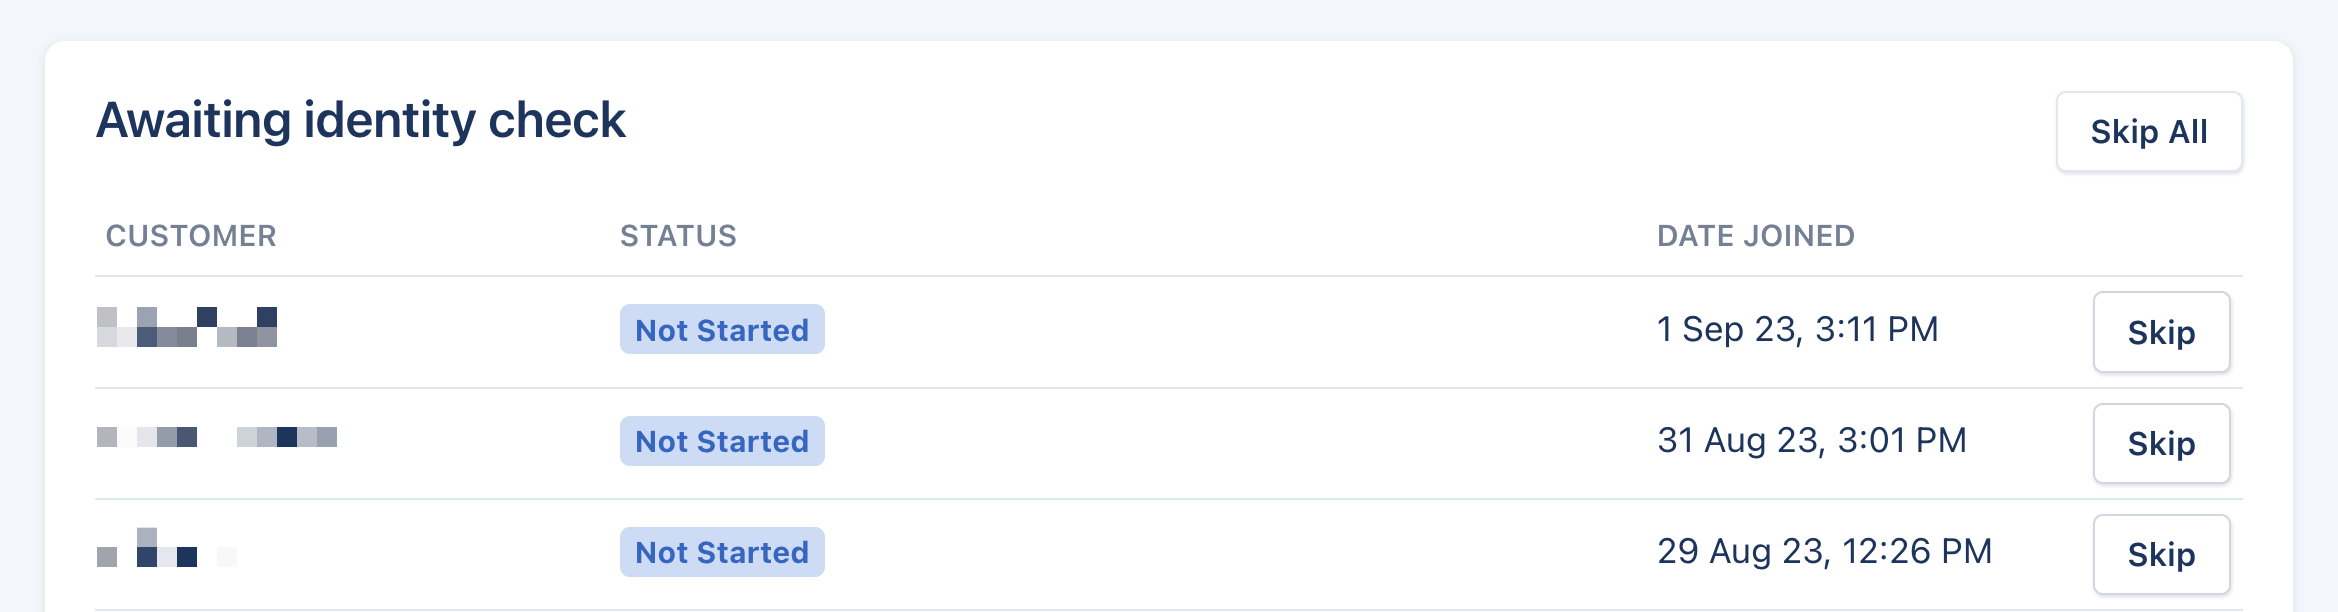Open customer name joined 1 Sep 23
2338x612 pixels.
(187, 328)
